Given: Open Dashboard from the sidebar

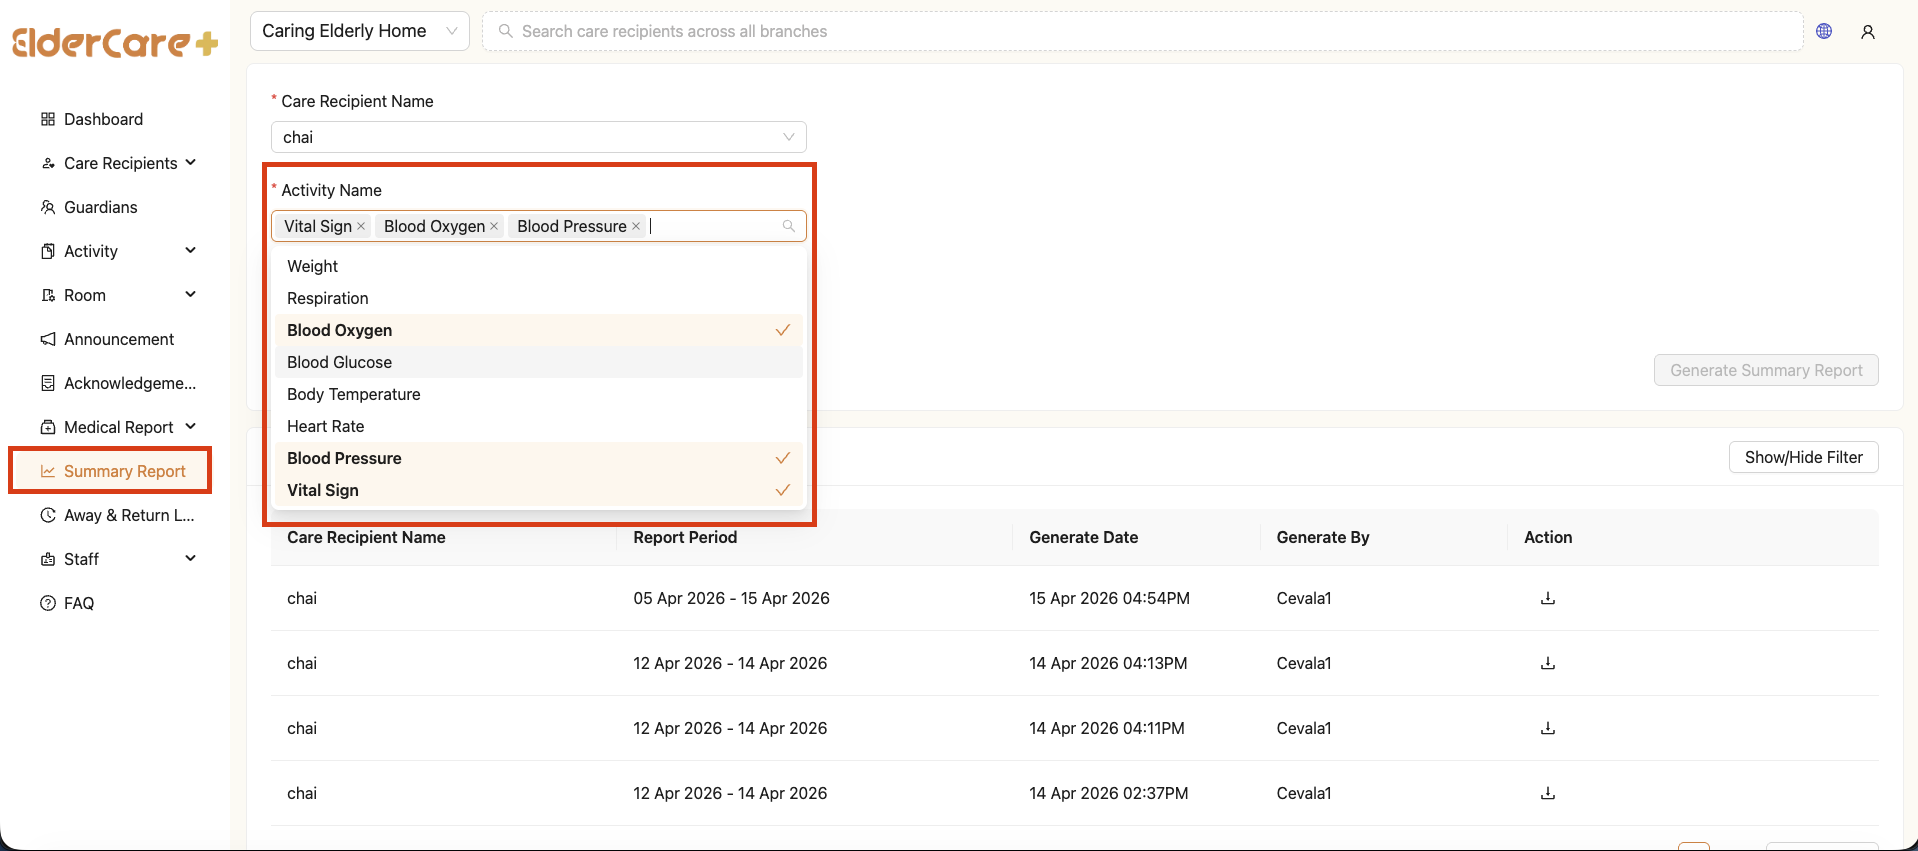Looking at the screenshot, I should tap(103, 119).
